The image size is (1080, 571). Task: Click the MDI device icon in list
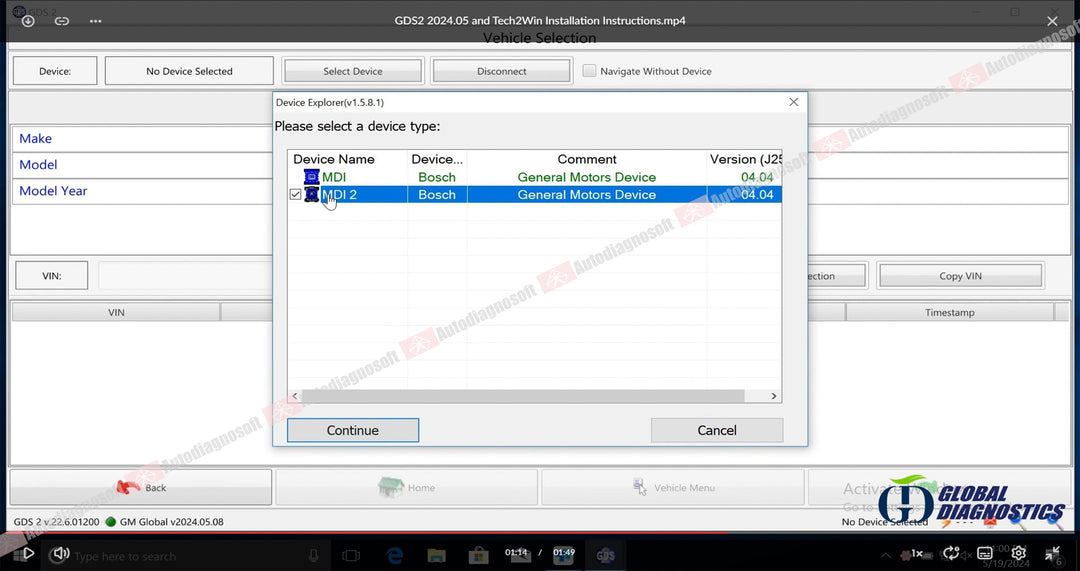(311, 177)
